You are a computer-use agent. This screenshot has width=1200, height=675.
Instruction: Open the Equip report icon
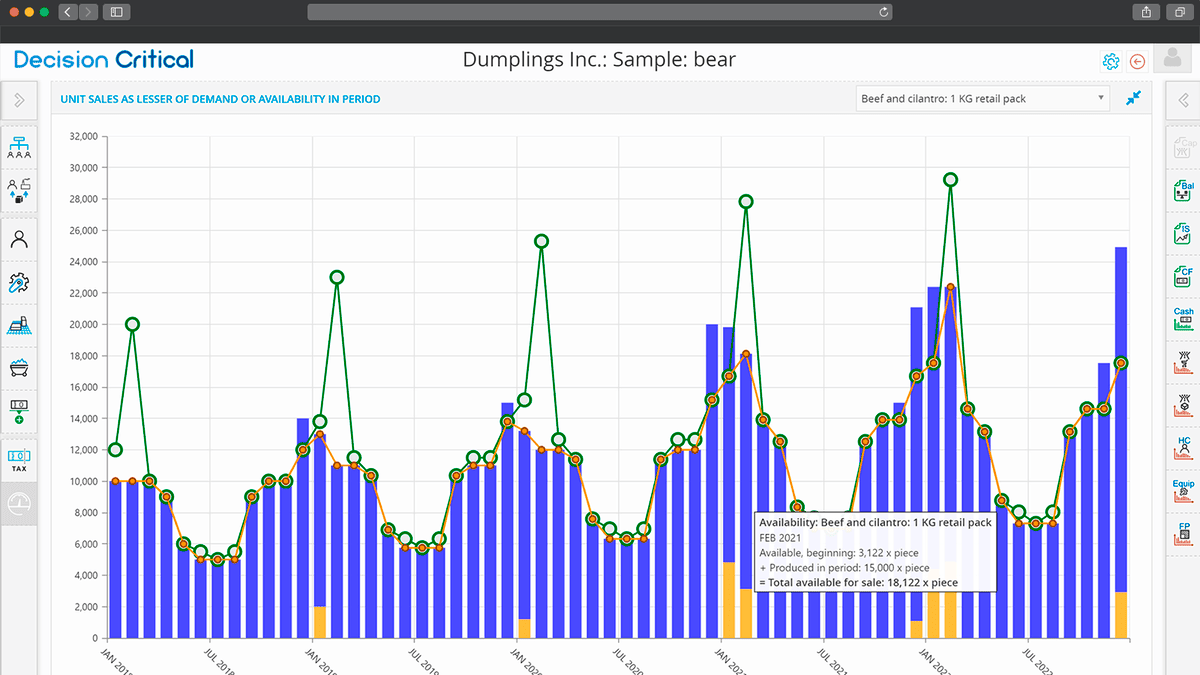[x=1183, y=490]
